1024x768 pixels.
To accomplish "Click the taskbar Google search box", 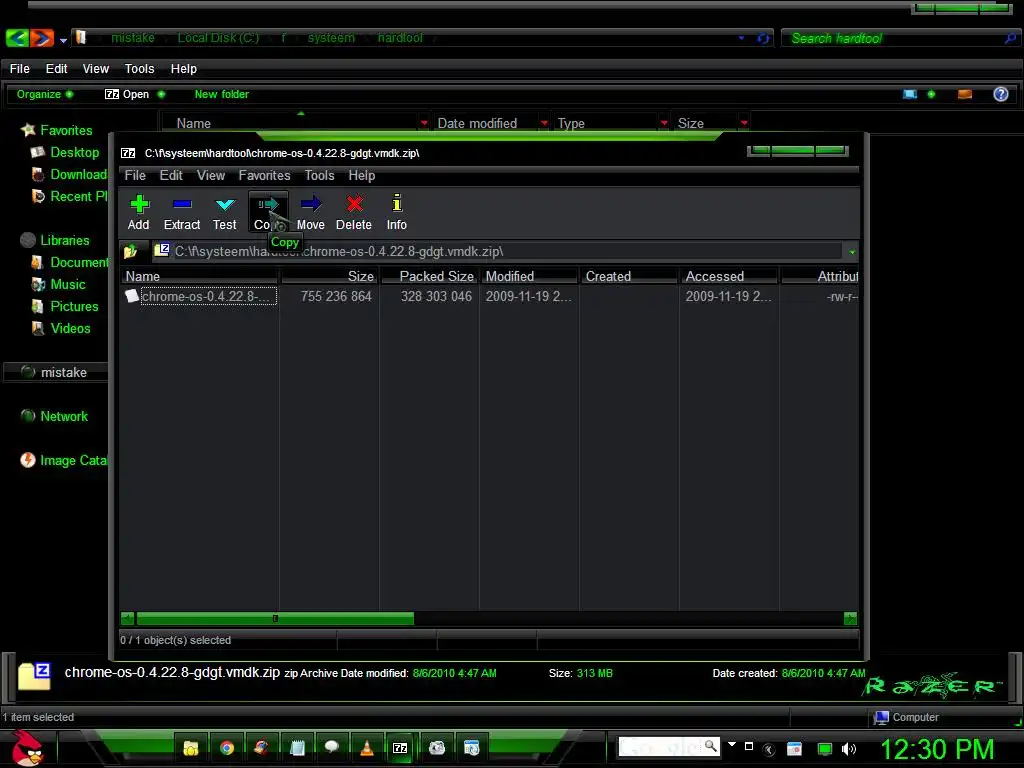I will pos(669,746).
